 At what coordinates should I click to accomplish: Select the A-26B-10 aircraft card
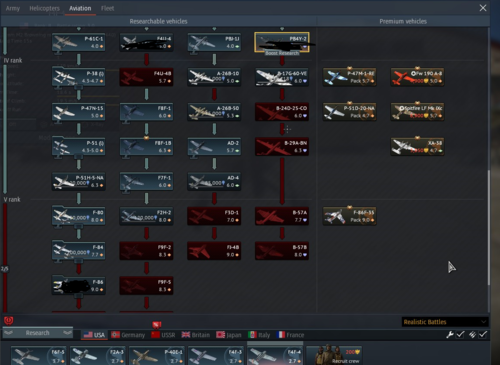(214, 77)
